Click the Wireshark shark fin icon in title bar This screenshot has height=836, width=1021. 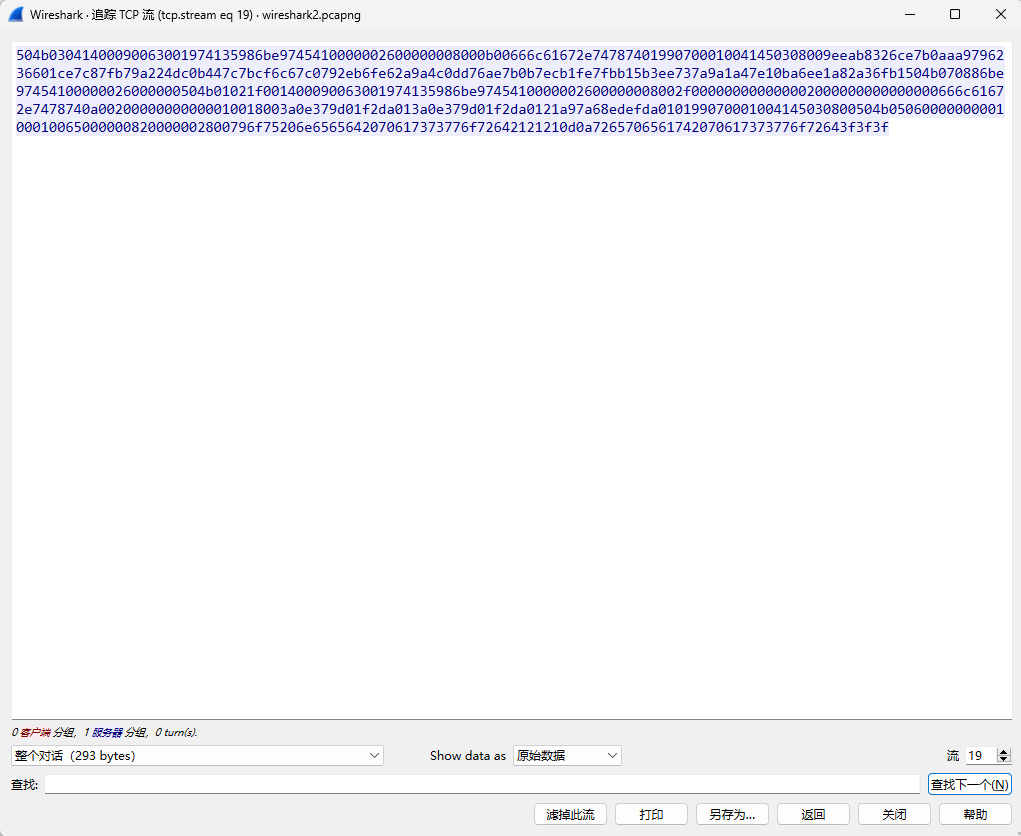coord(15,14)
